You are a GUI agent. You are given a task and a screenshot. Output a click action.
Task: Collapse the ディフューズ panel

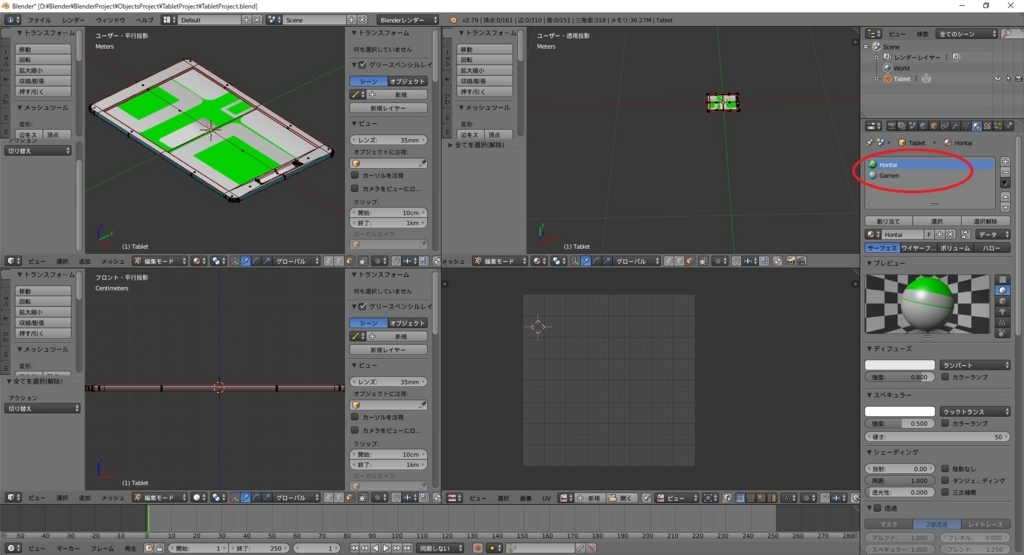[x=870, y=349]
